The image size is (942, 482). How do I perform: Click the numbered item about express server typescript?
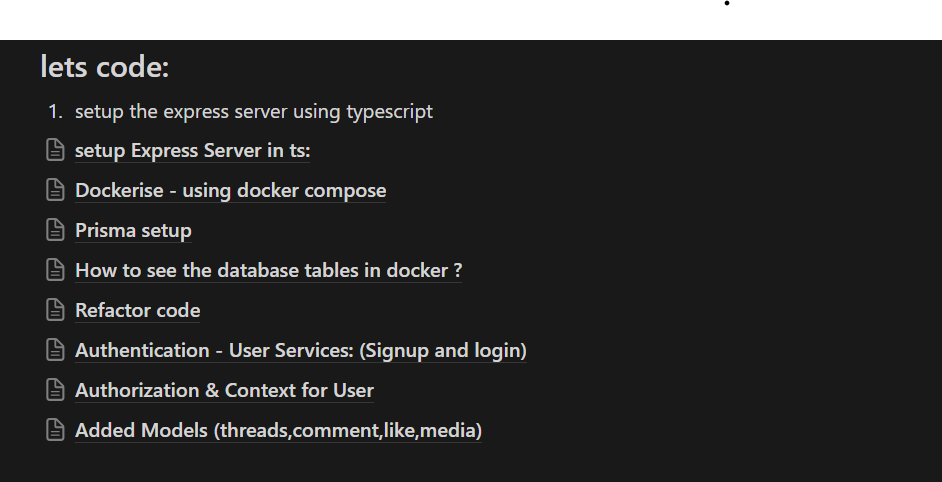[x=254, y=112]
